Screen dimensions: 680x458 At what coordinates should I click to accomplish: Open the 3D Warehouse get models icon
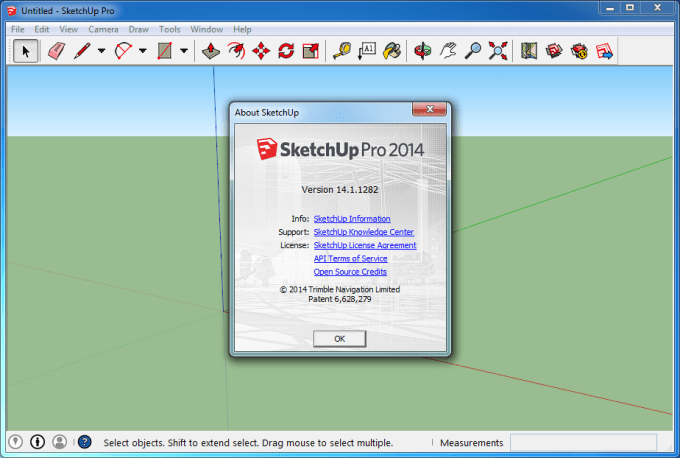(x=554, y=51)
